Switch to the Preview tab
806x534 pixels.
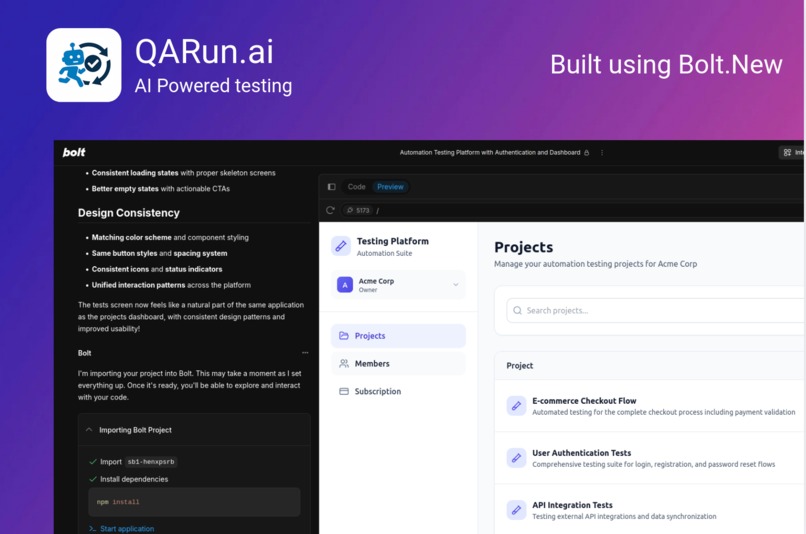pyautogui.click(x=390, y=187)
